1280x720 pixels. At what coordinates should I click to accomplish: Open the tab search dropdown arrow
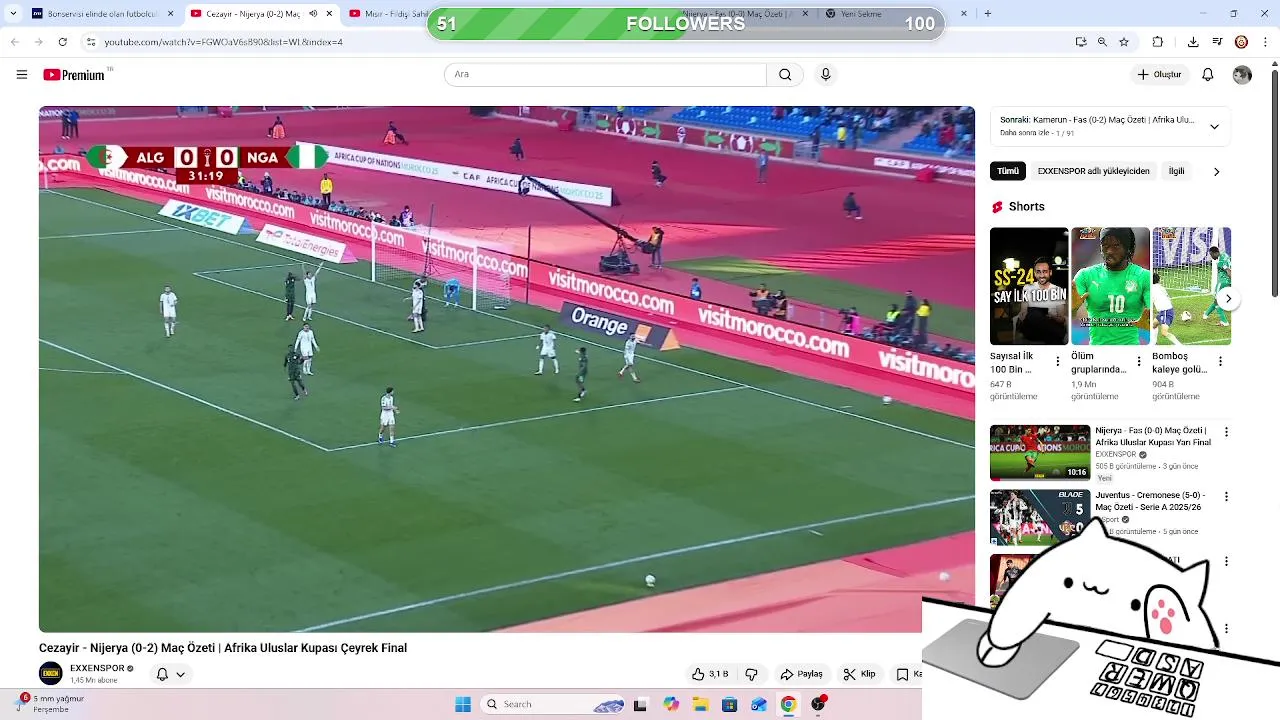[x=13, y=13]
